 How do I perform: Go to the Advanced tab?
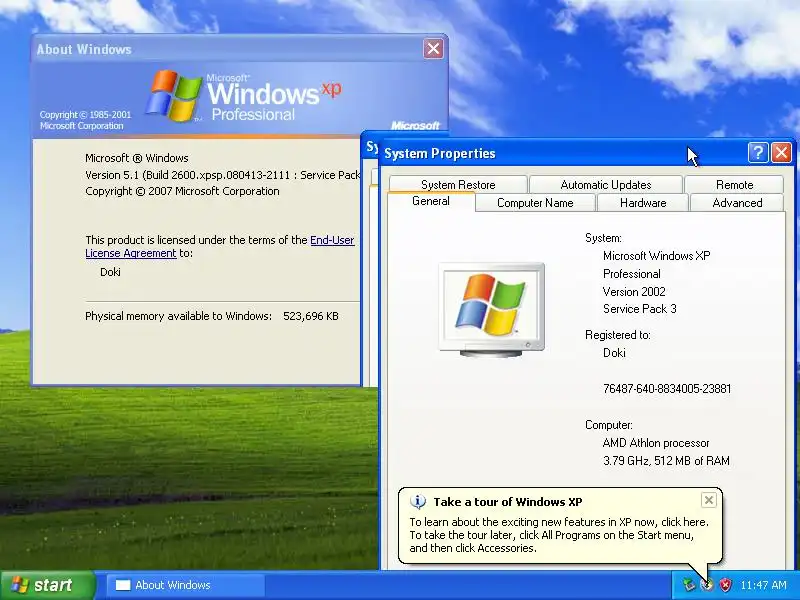(x=737, y=203)
